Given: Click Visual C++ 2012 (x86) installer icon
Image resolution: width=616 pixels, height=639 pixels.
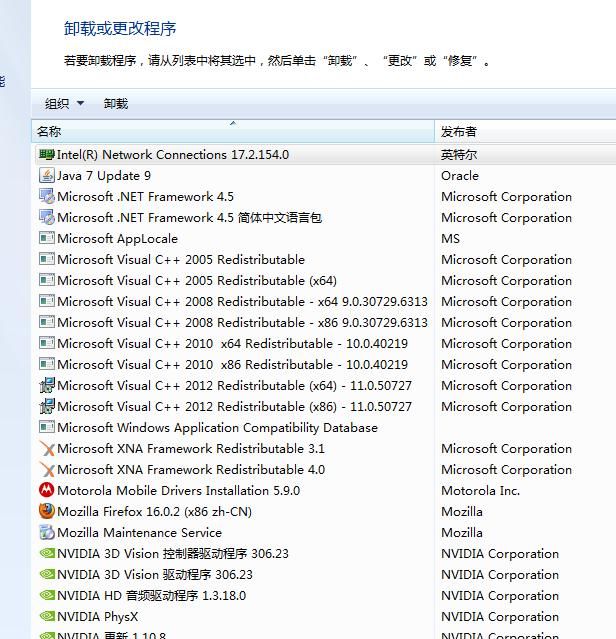Looking at the screenshot, I should coord(46,406).
